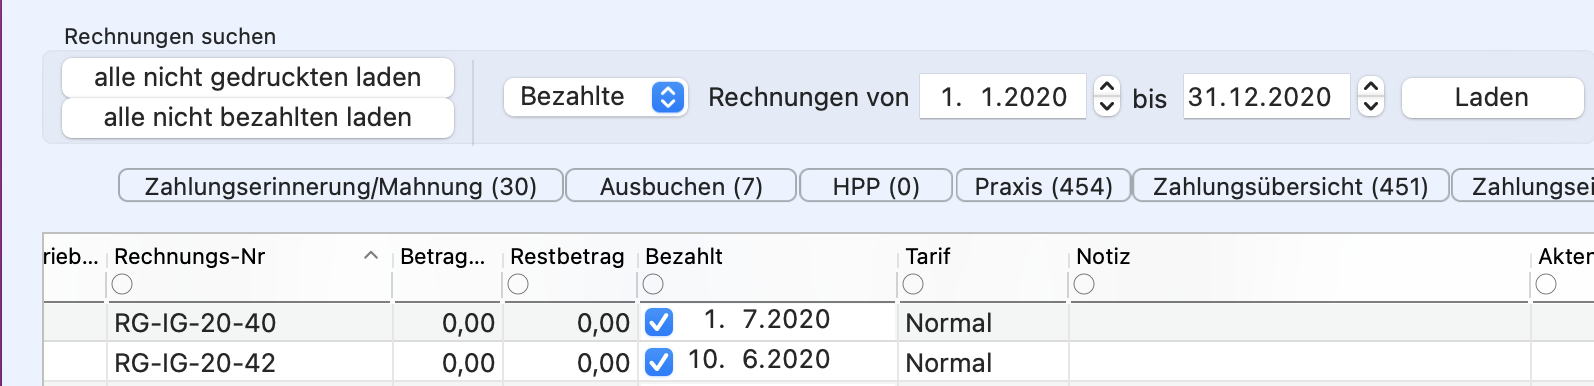Switch to HPP (0) tab
The width and height of the screenshot is (1594, 386).
(x=876, y=186)
